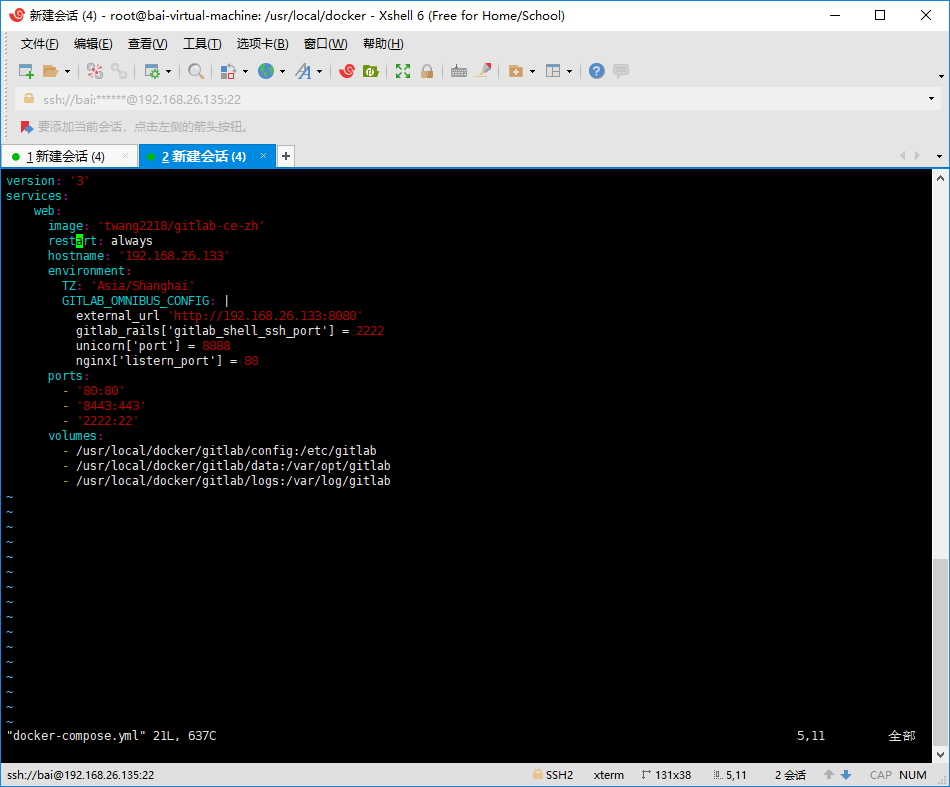950x787 pixels.
Task: Click the Encoding globe icon
Action: [266, 71]
